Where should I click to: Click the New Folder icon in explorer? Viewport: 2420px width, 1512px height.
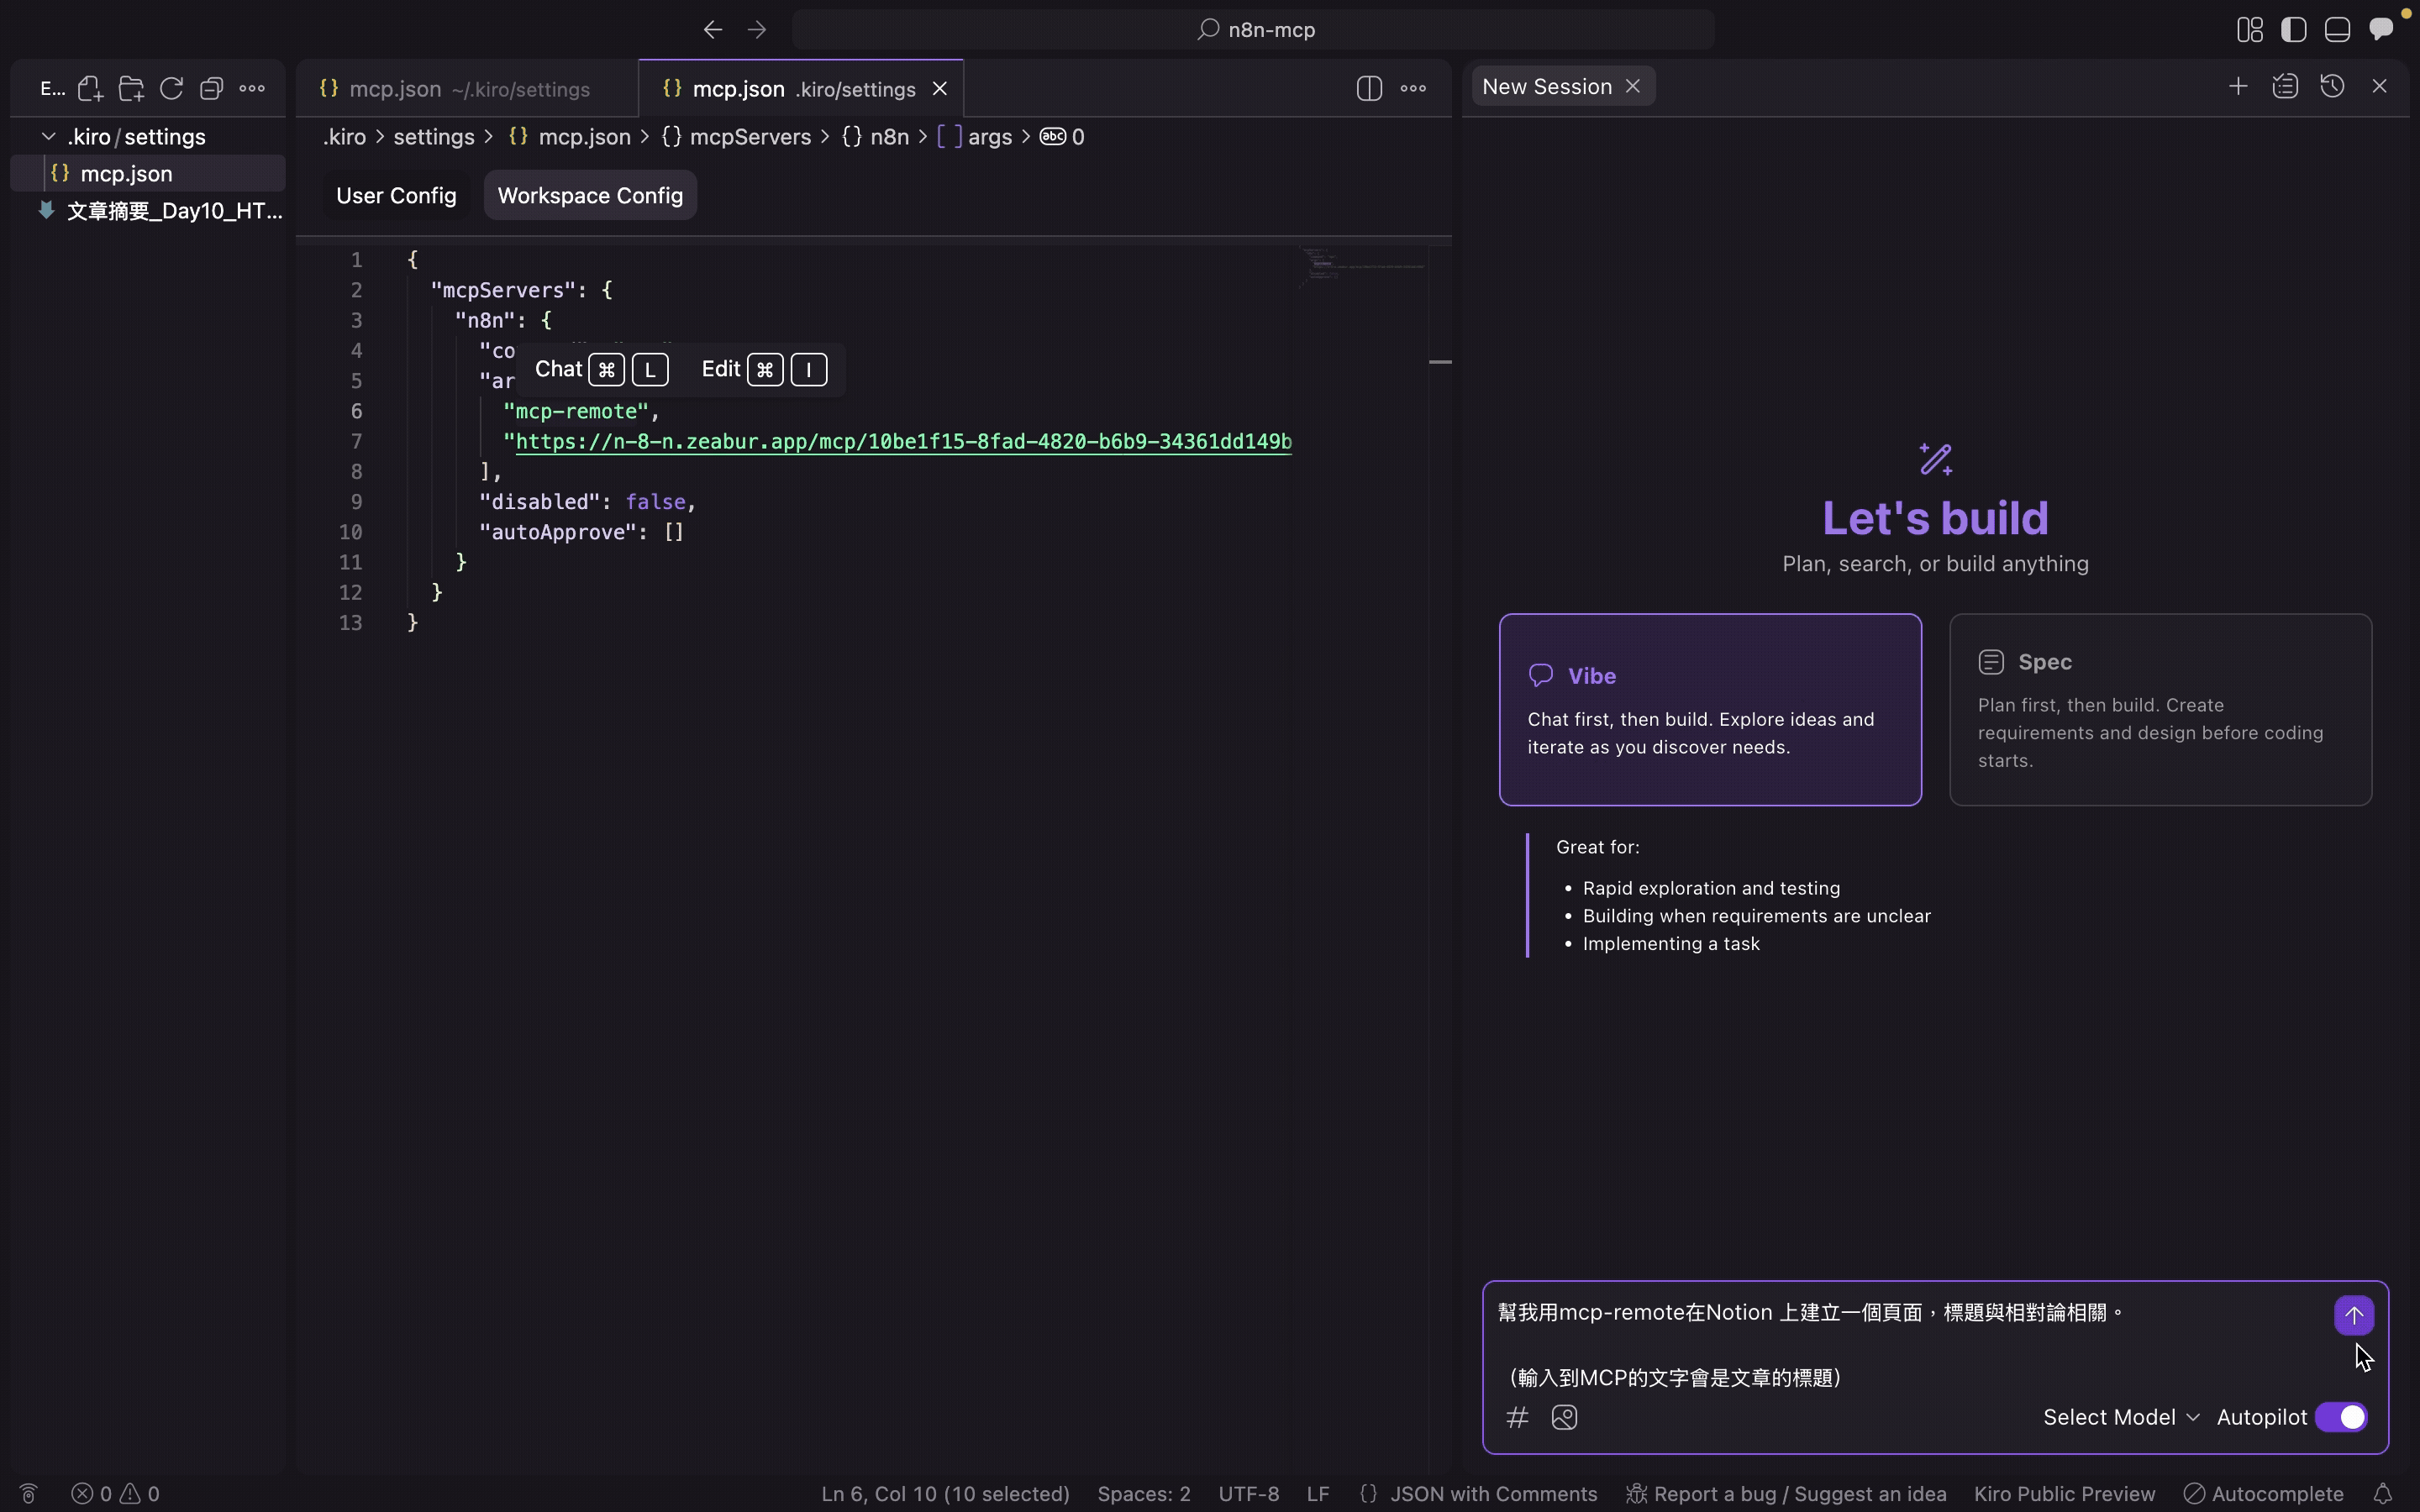pos(131,89)
